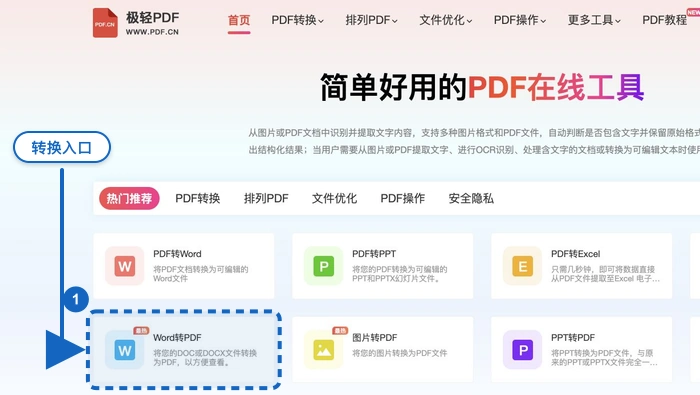Open the 更多工具 navigation dropdown

click(594, 20)
